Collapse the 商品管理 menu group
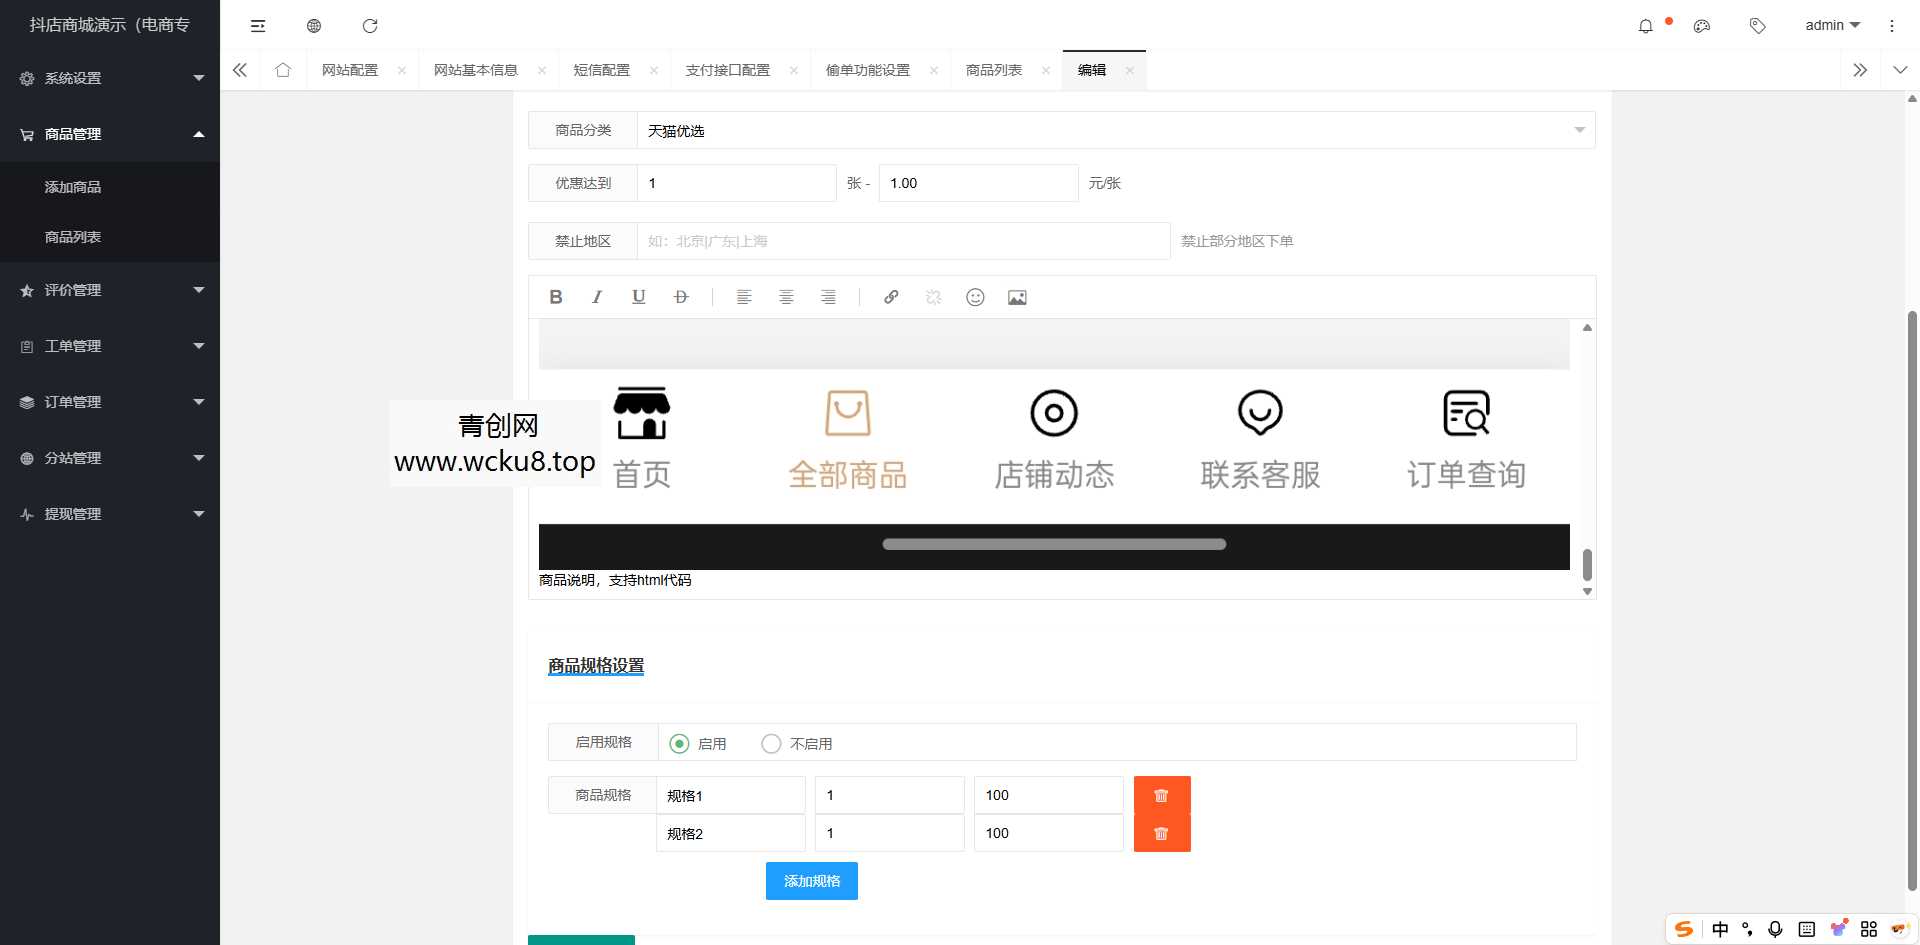 coord(109,134)
